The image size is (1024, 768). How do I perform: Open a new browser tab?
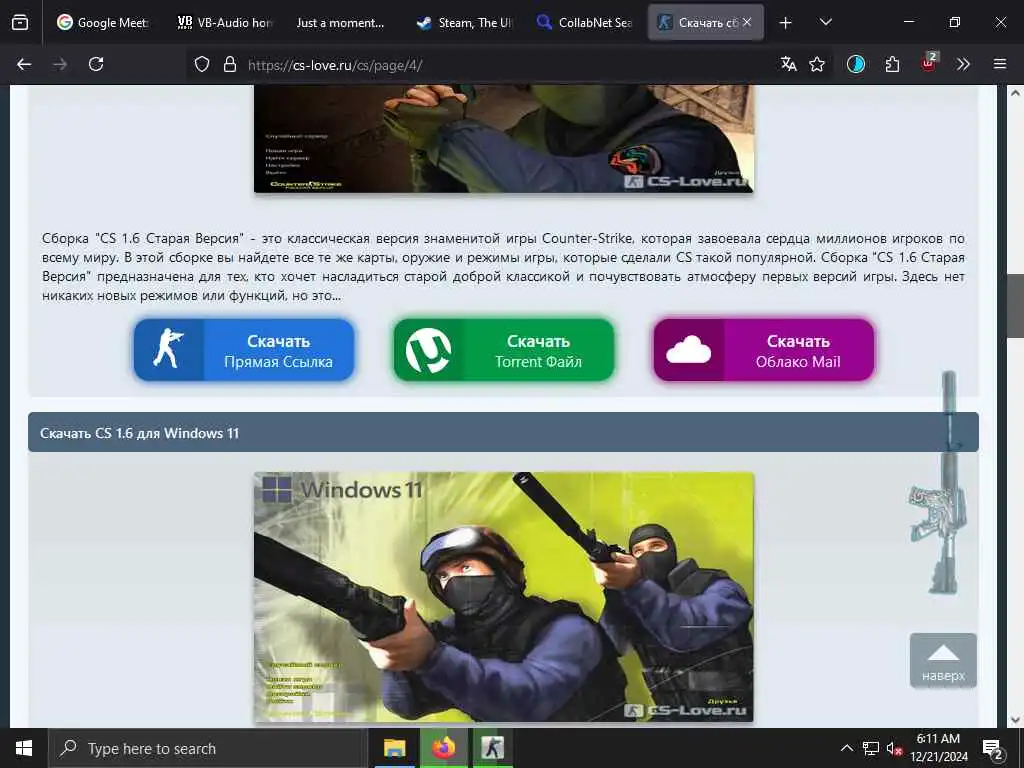[x=786, y=23]
